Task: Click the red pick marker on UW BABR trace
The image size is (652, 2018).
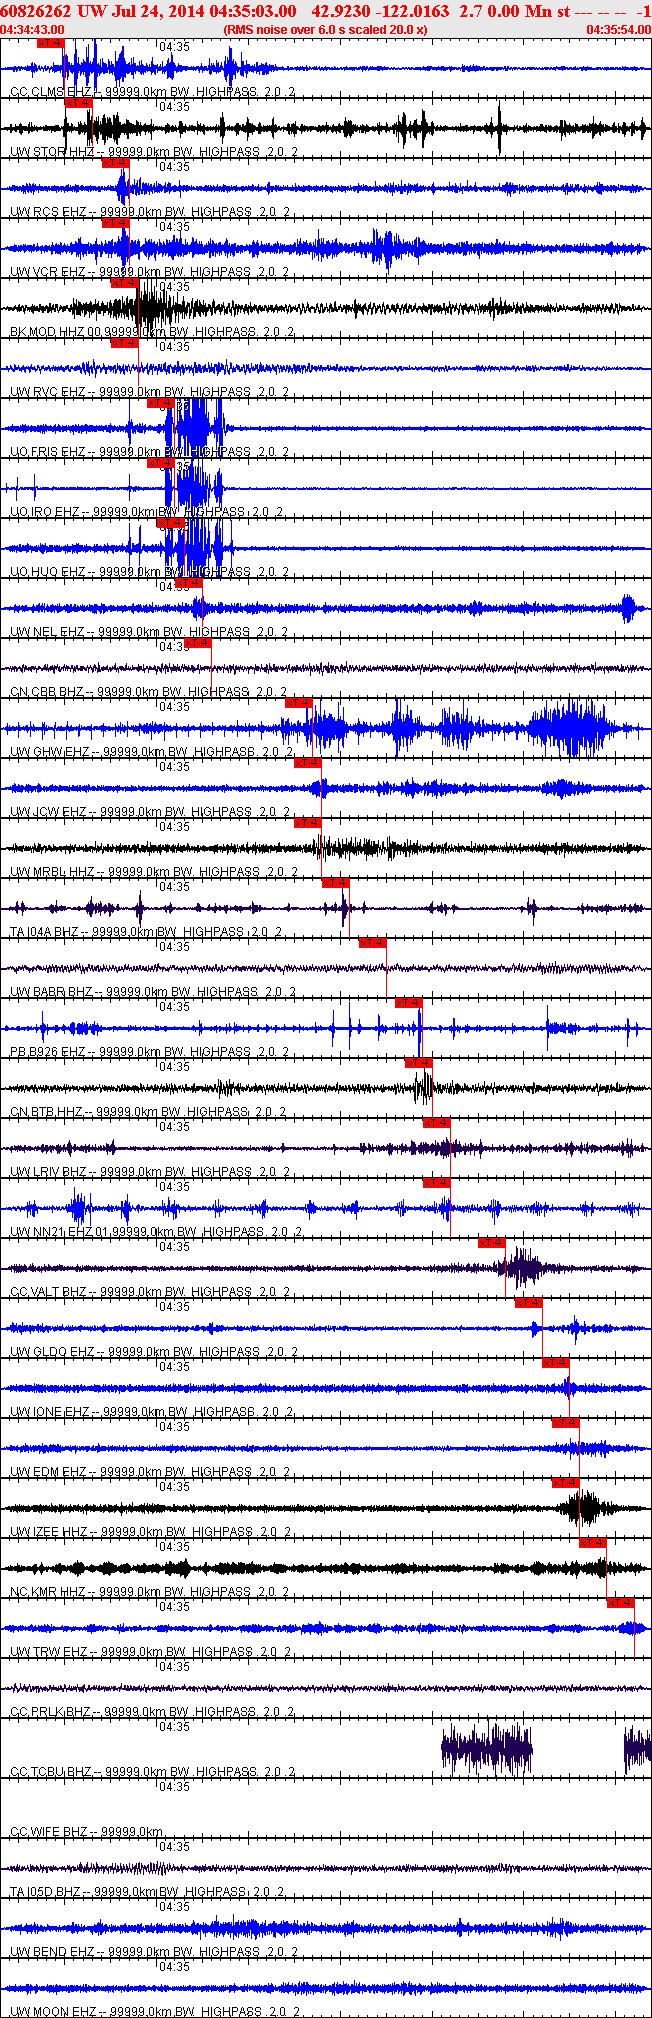Action: coord(372,943)
